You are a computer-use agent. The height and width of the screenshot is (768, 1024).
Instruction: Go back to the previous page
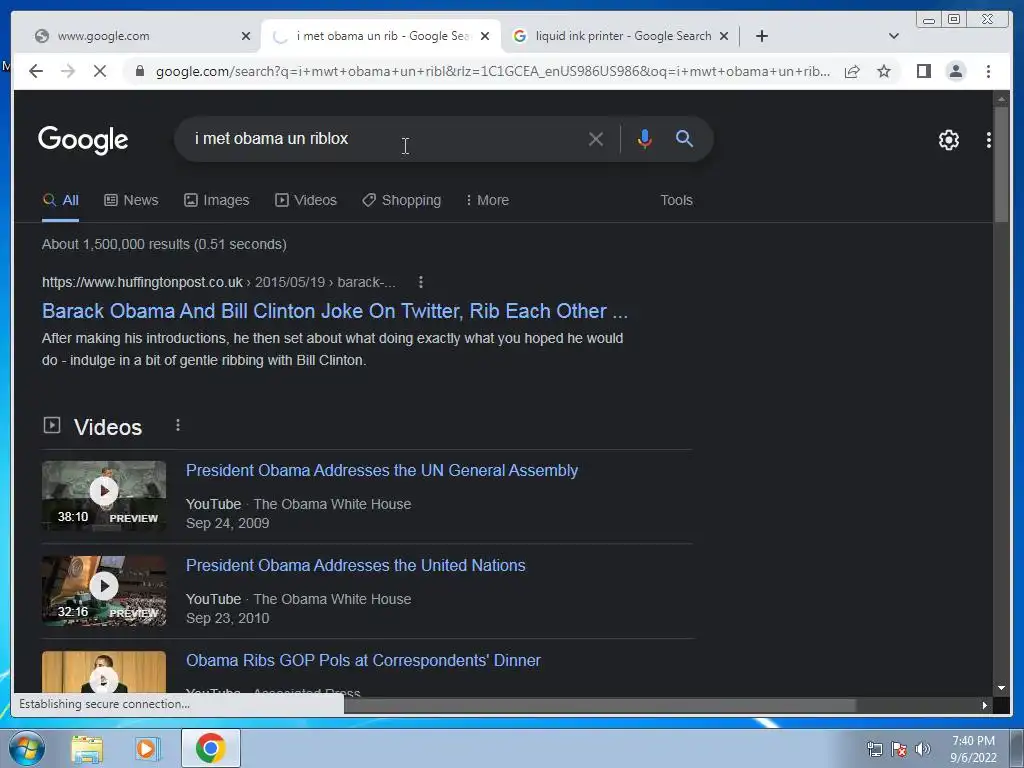[36, 71]
